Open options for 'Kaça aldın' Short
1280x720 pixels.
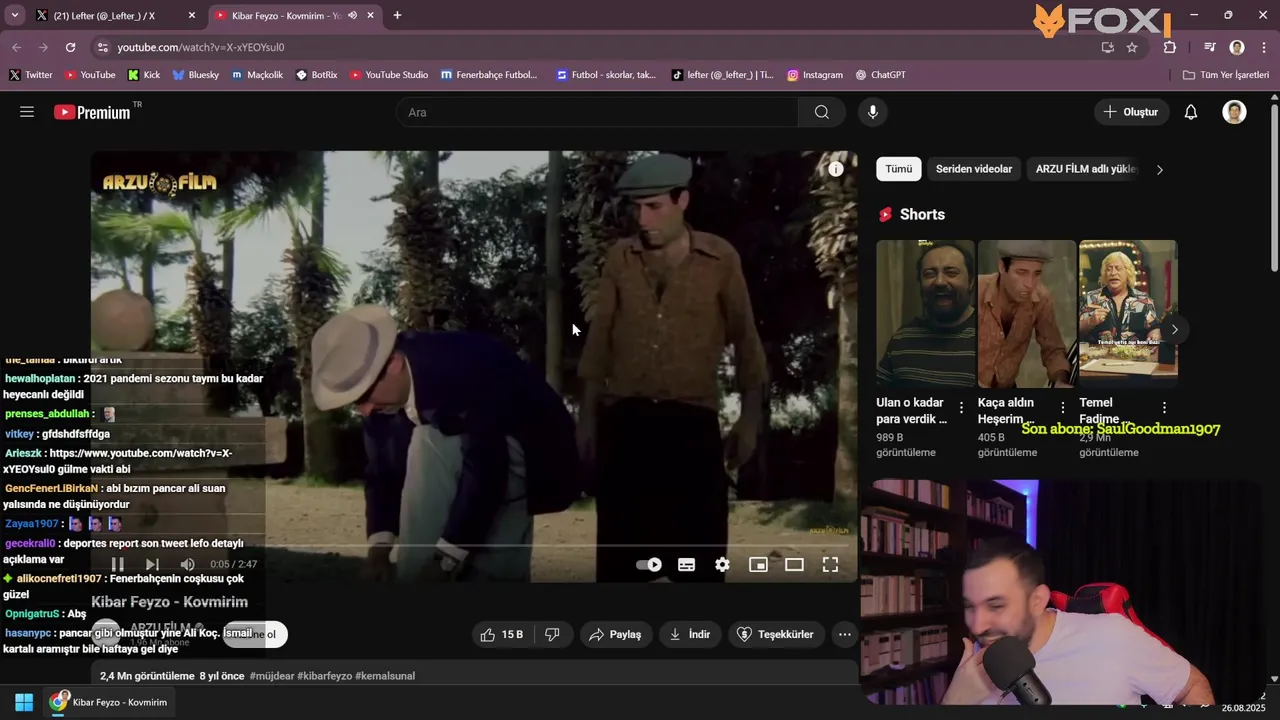coord(1063,408)
